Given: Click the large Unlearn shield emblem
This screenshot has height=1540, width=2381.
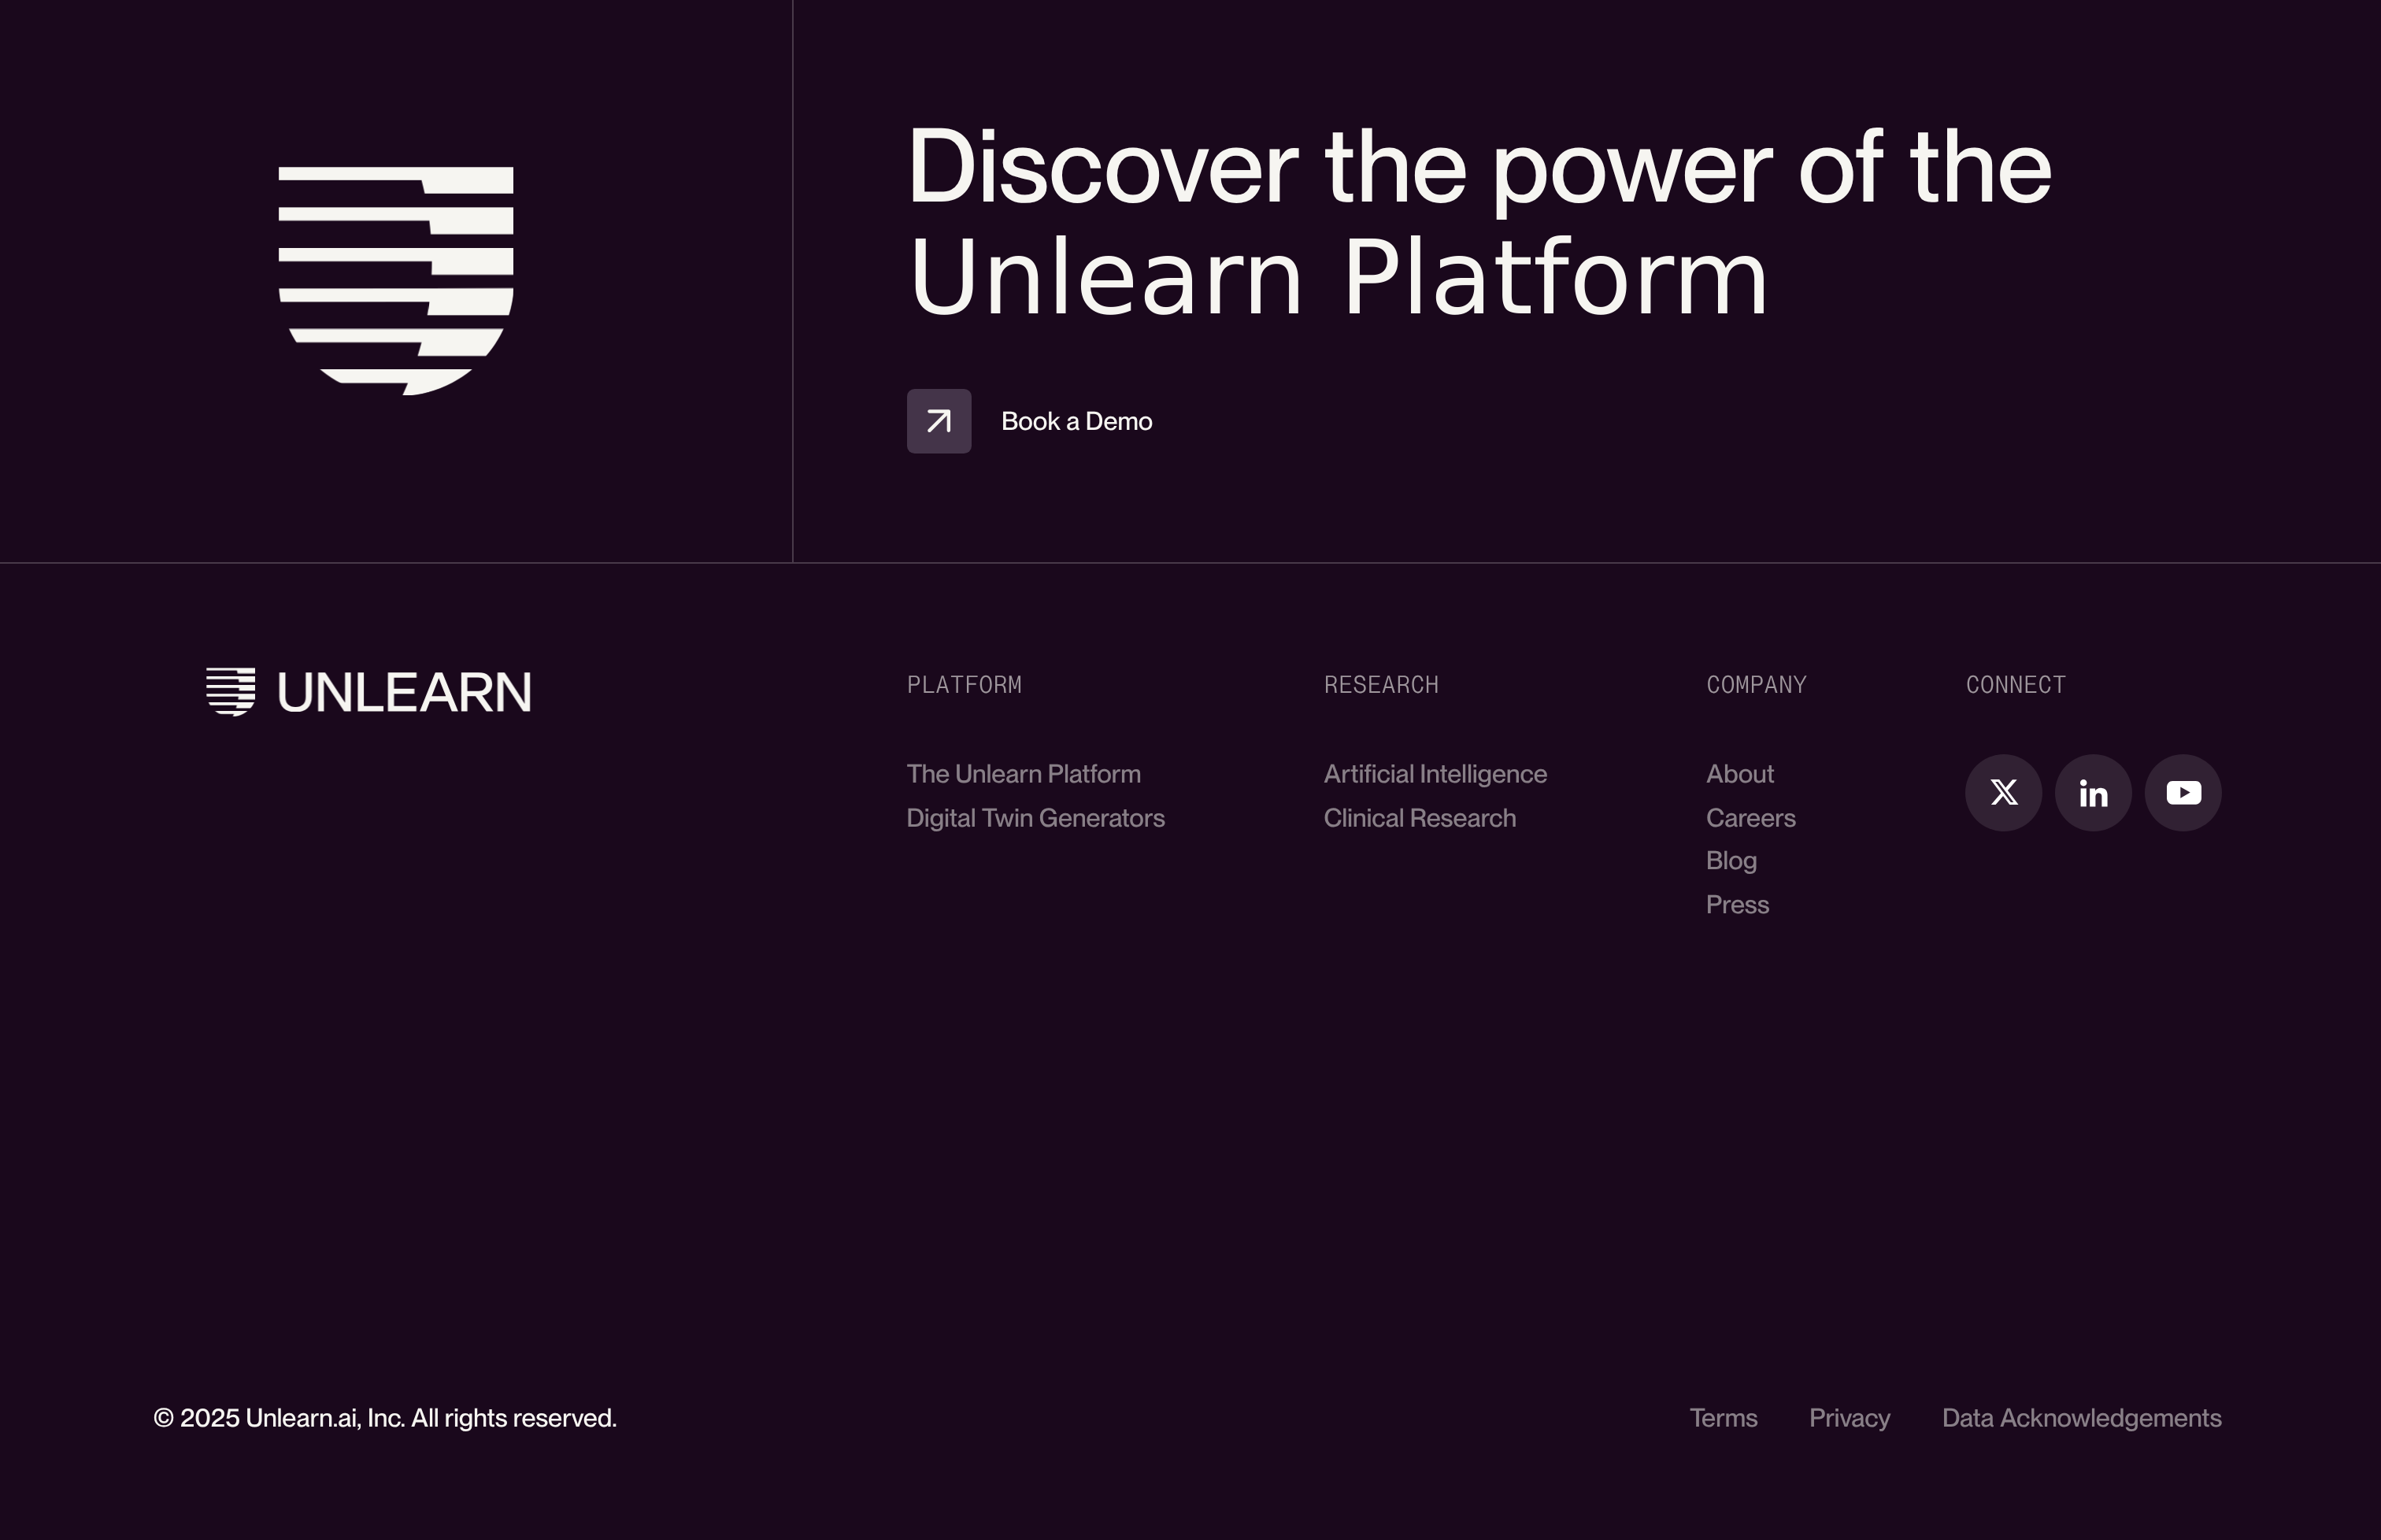Looking at the screenshot, I should pyautogui.click(x=396, y=281).
